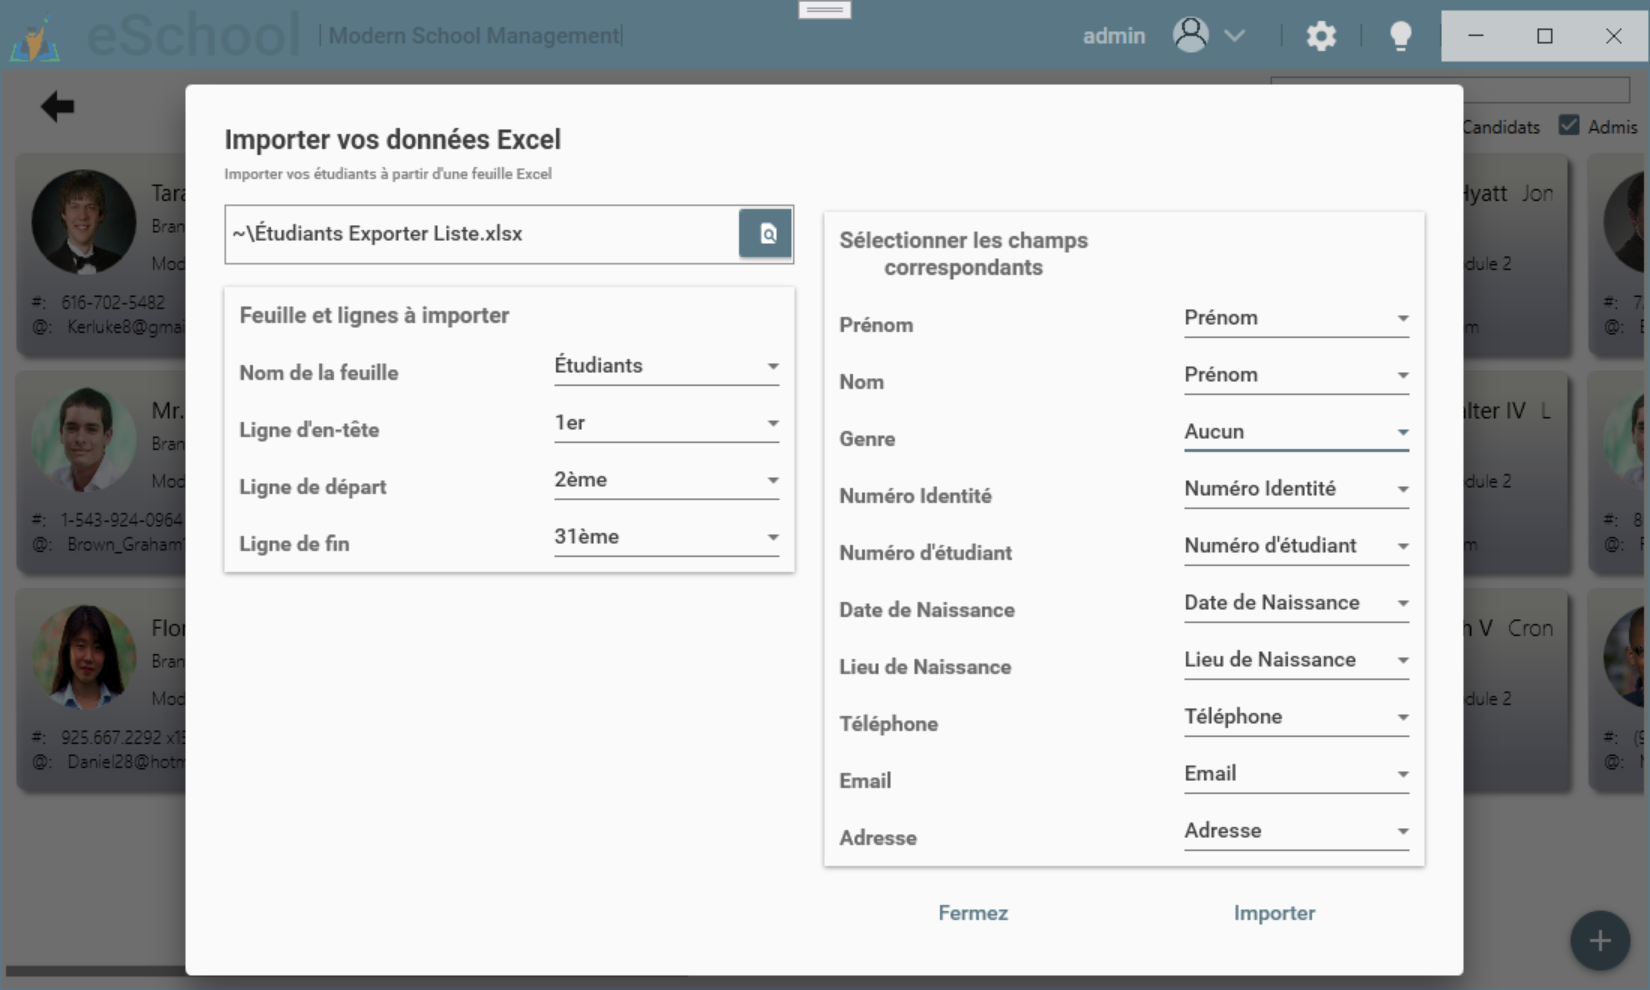Click the Candidats filter label

click(1500, 127)
